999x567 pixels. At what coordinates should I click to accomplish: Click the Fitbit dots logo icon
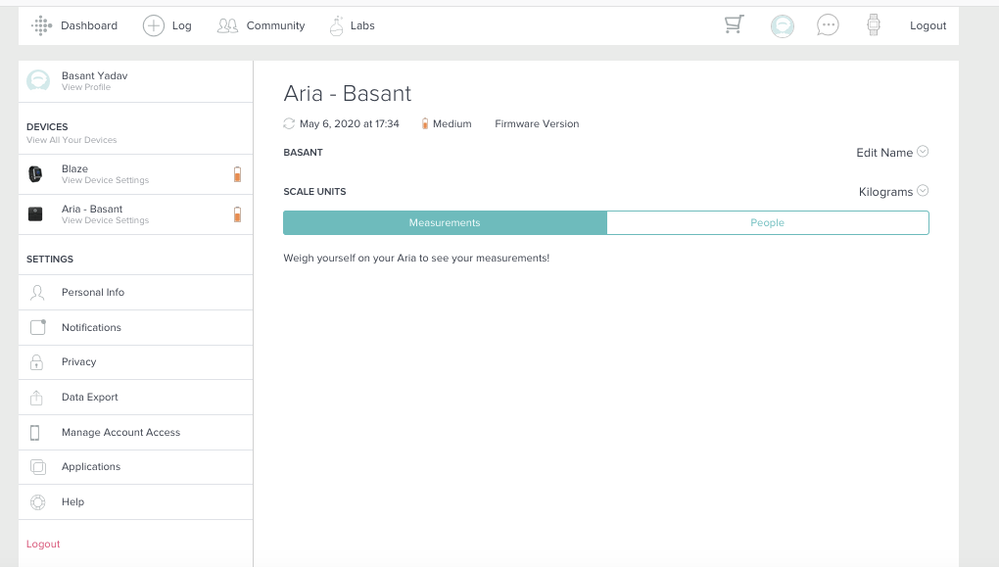pos(41,25)
